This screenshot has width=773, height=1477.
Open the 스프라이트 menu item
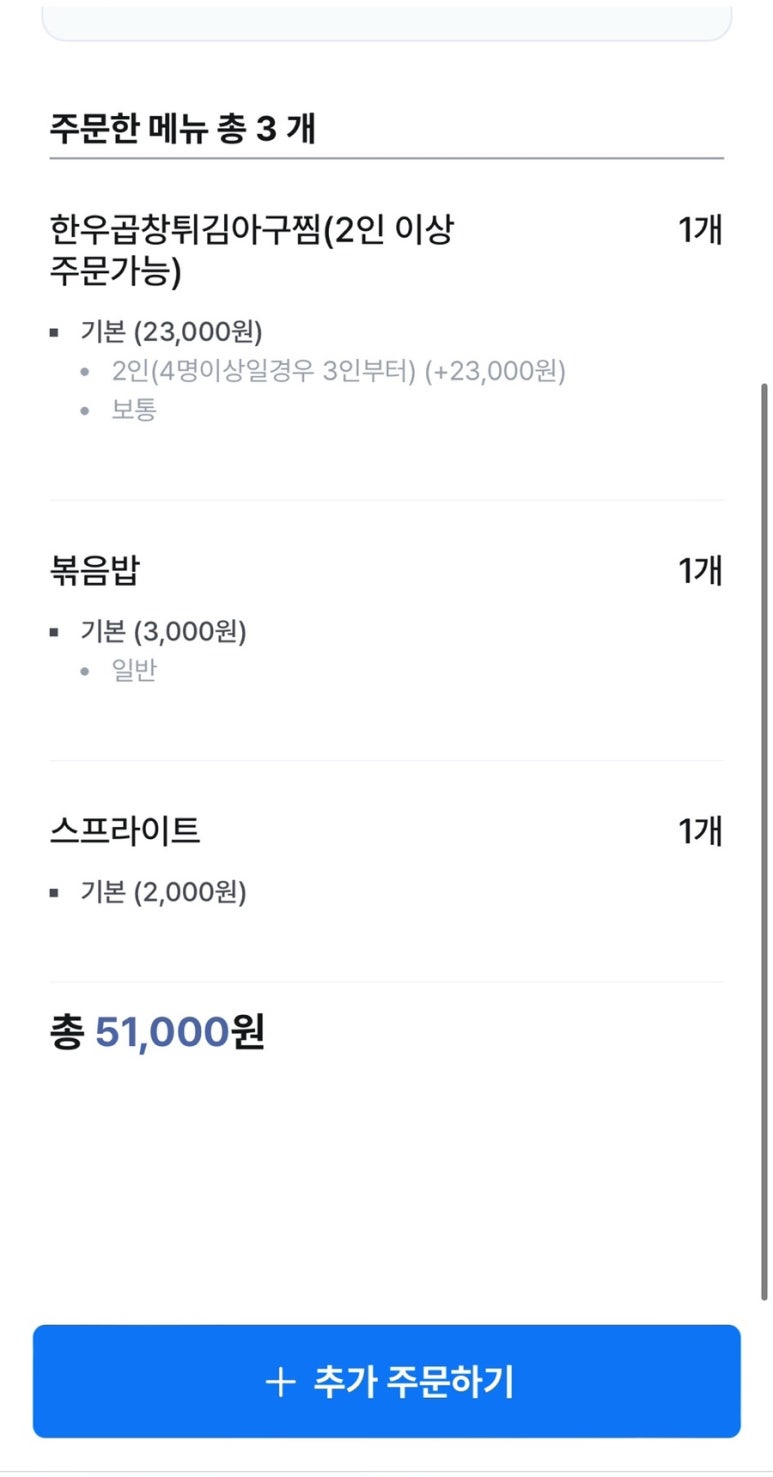click(125, 832)
